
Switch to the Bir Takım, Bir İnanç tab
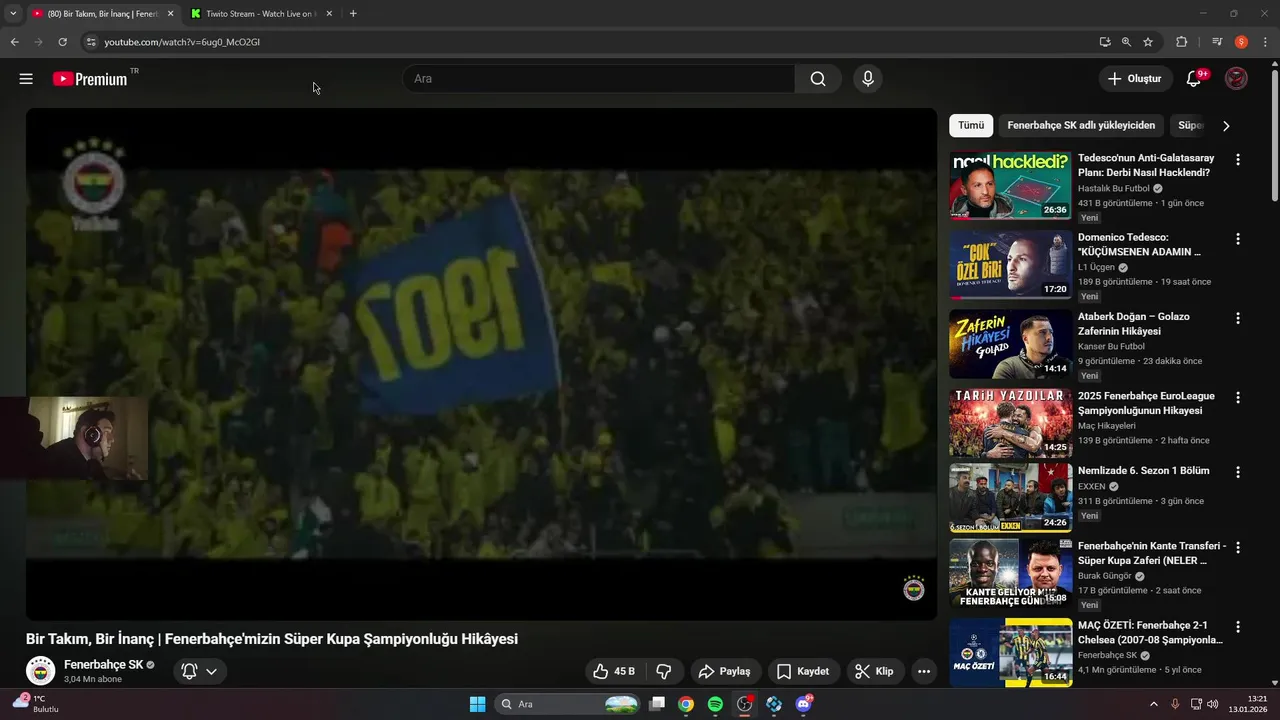(102, 14)
